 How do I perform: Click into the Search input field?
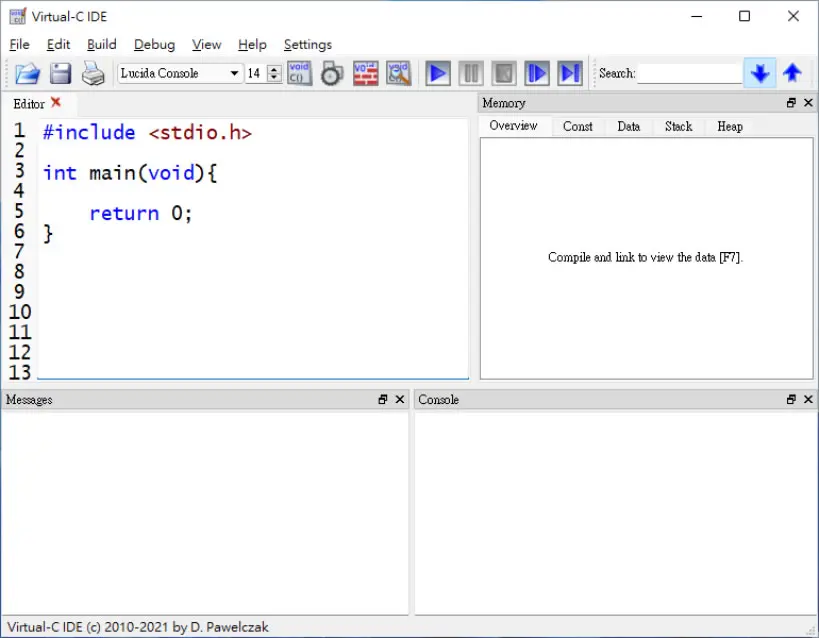click(689, 73)
